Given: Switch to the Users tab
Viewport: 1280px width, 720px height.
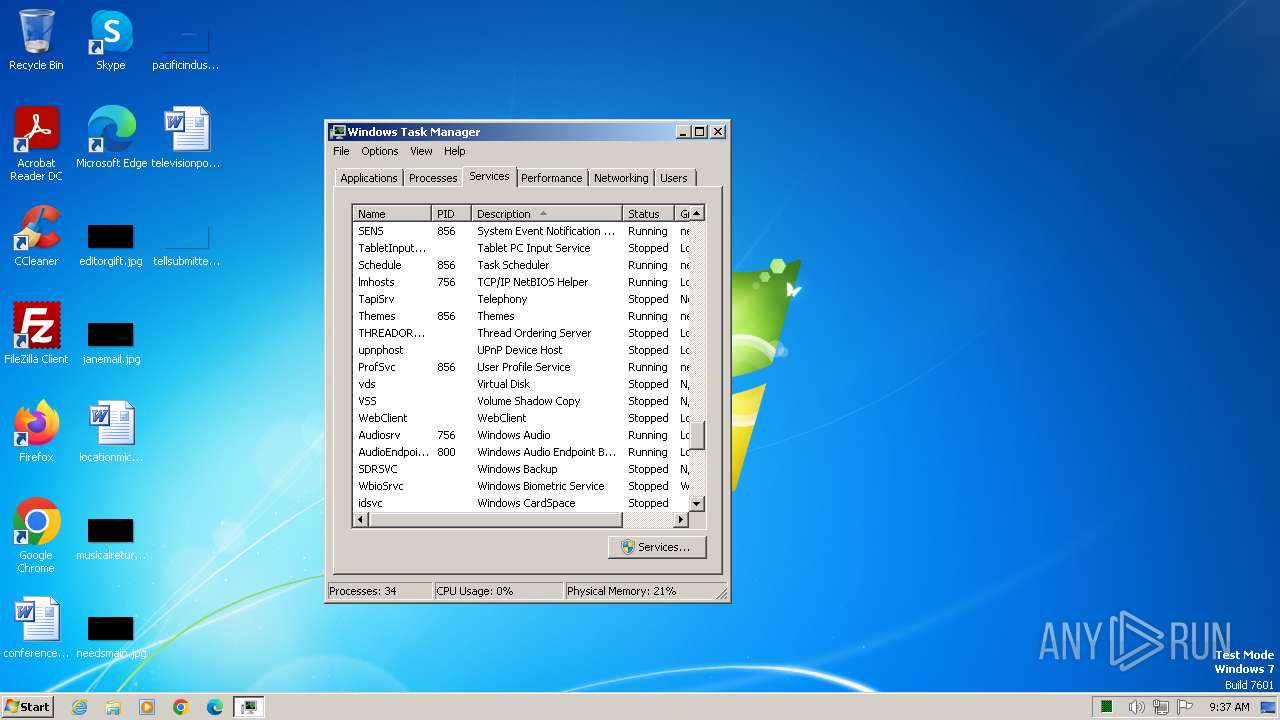Looking at the screenshot, I should [x=674, y=178].
